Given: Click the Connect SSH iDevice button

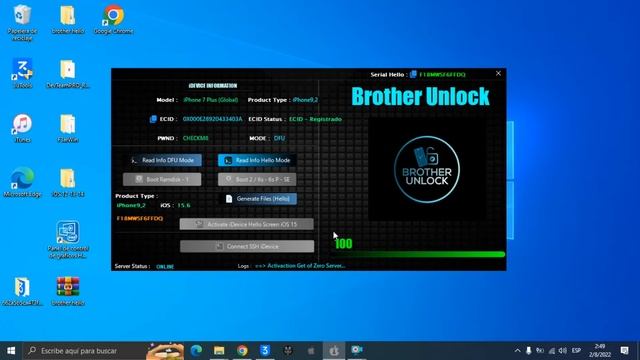Looking at the screenshot, I should [247, 246].
